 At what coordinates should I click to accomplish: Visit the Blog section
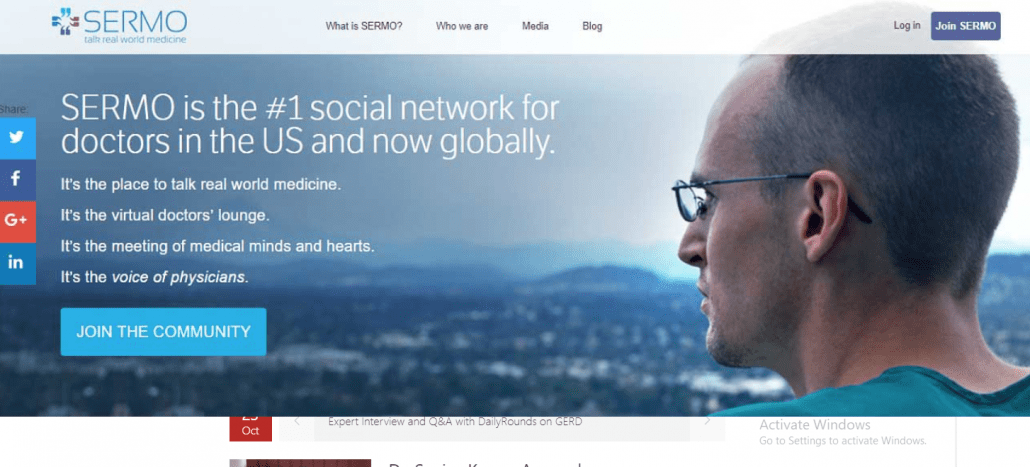[x=592, y=26]
